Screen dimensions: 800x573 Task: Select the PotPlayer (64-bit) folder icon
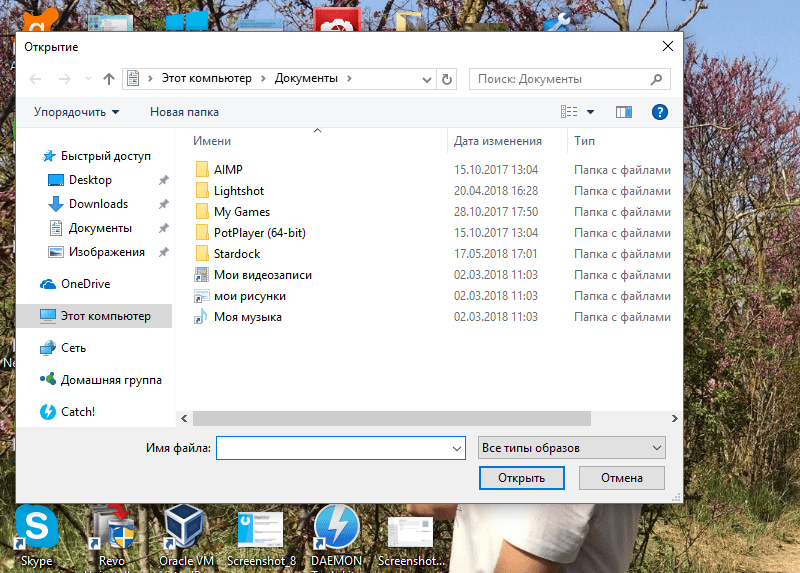coord(202,233)
